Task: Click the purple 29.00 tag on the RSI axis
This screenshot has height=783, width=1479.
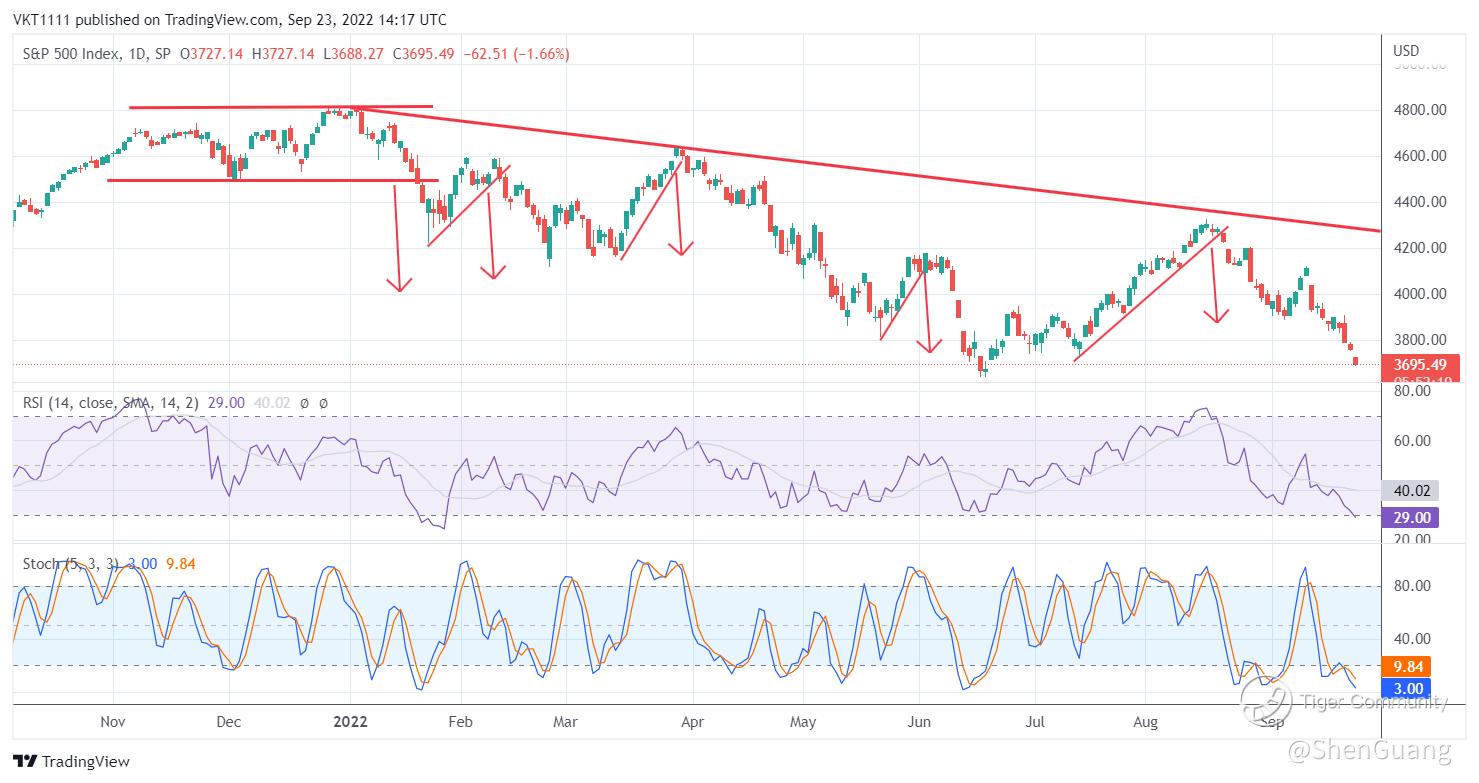Action: pyautogui.click(x=1410, y=517)
